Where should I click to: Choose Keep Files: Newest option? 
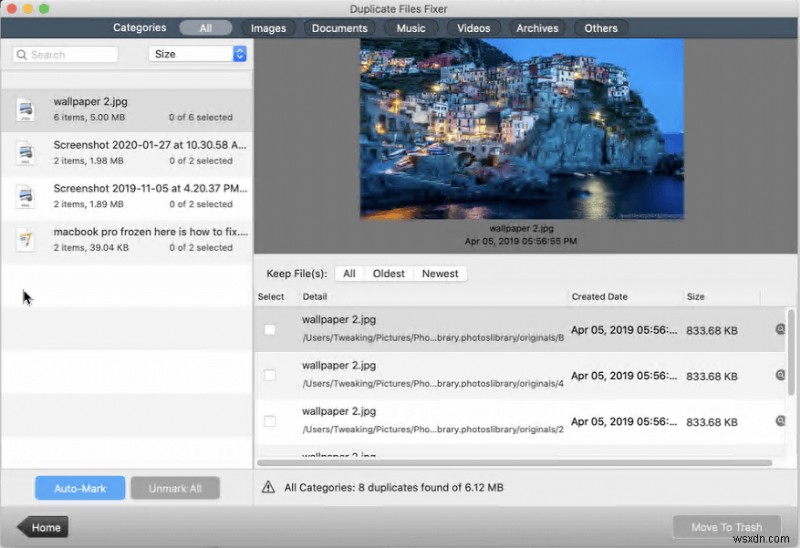tap(440, 273)
